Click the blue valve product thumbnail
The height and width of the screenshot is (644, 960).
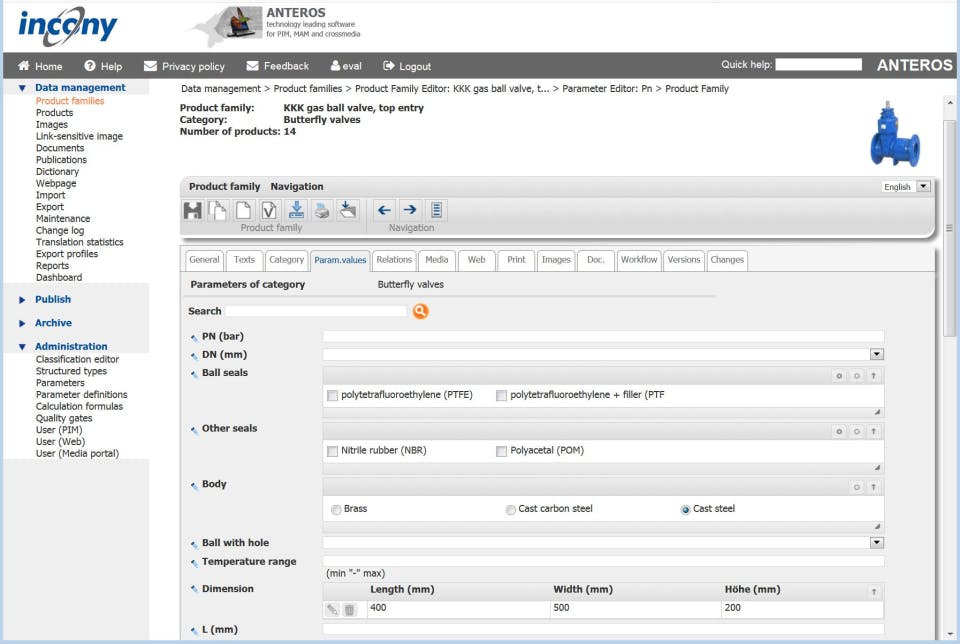tap(894, 134)
